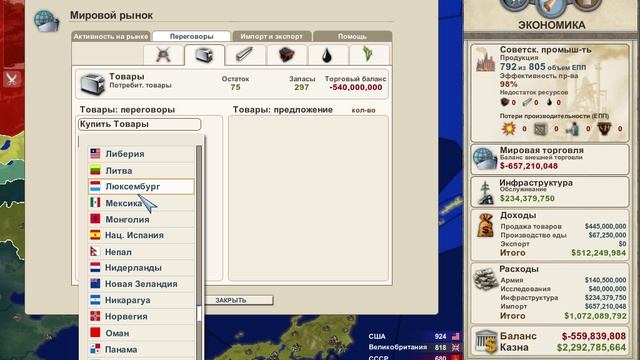Choose Никарагуа from the country list
Screen dimensions: 640x360
pyautogui.click(x=141, y=300)
